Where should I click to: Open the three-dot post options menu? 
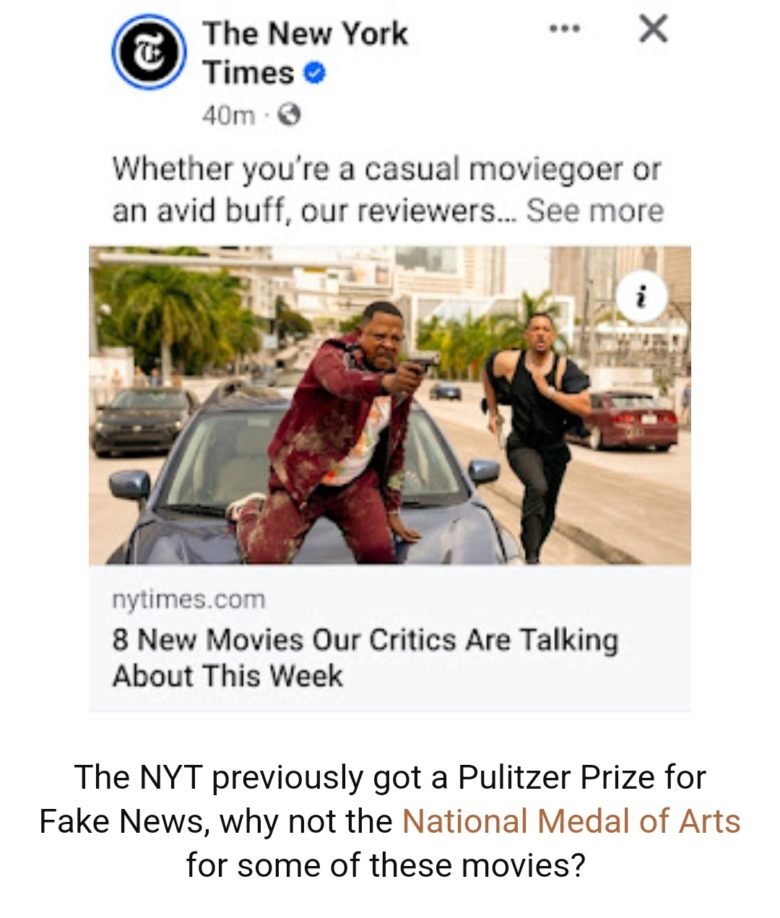[565, 28]
